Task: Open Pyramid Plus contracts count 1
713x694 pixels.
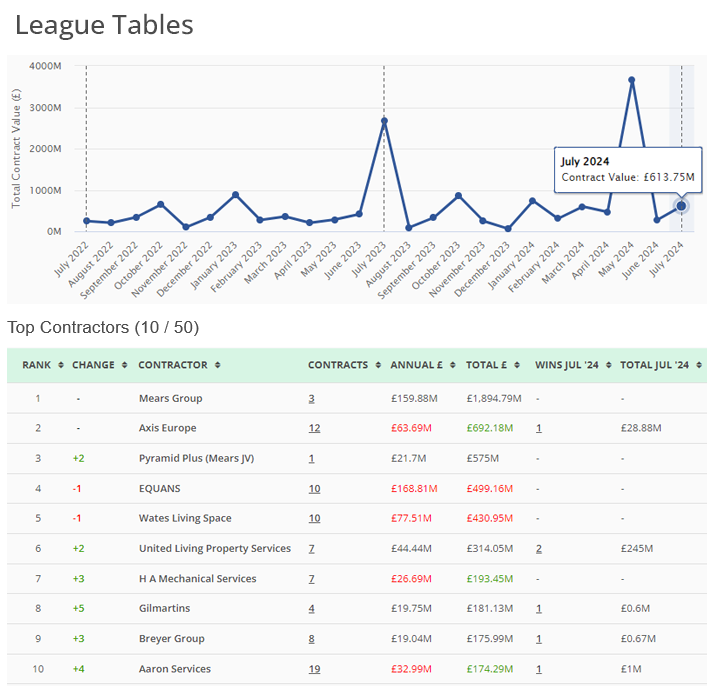Action: click(311, 458)
